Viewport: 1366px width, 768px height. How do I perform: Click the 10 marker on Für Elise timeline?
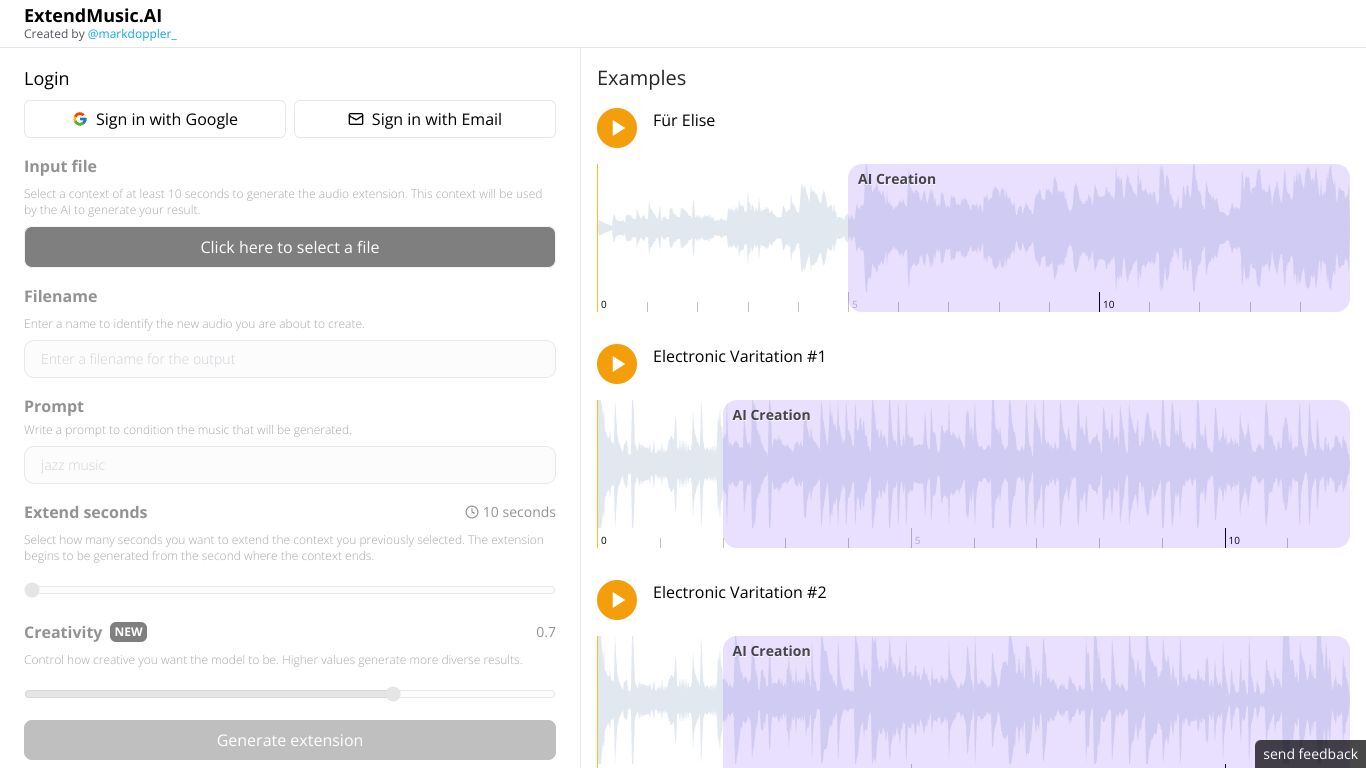(x=1108, y=304)
